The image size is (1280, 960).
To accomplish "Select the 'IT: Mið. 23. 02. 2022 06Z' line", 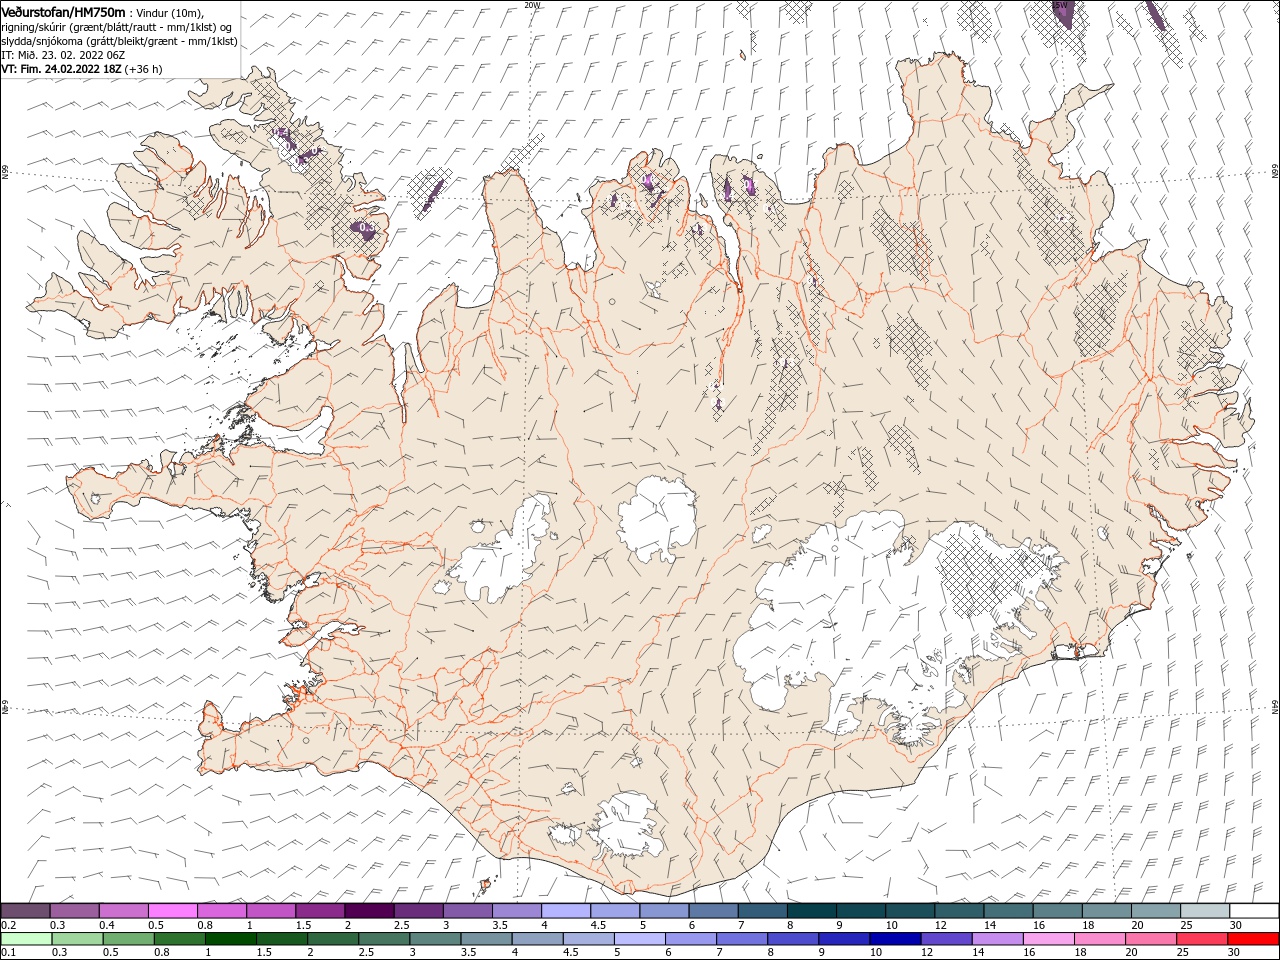I will (63, 55).
